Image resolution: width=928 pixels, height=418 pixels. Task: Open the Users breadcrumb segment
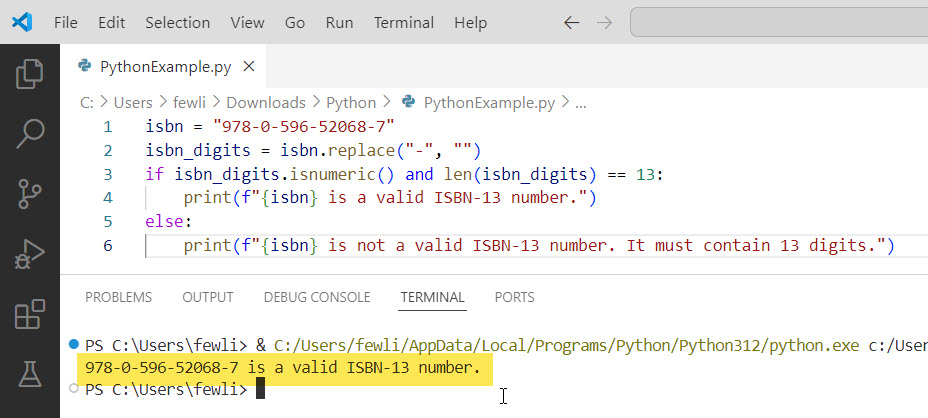(x=133, y=102)
